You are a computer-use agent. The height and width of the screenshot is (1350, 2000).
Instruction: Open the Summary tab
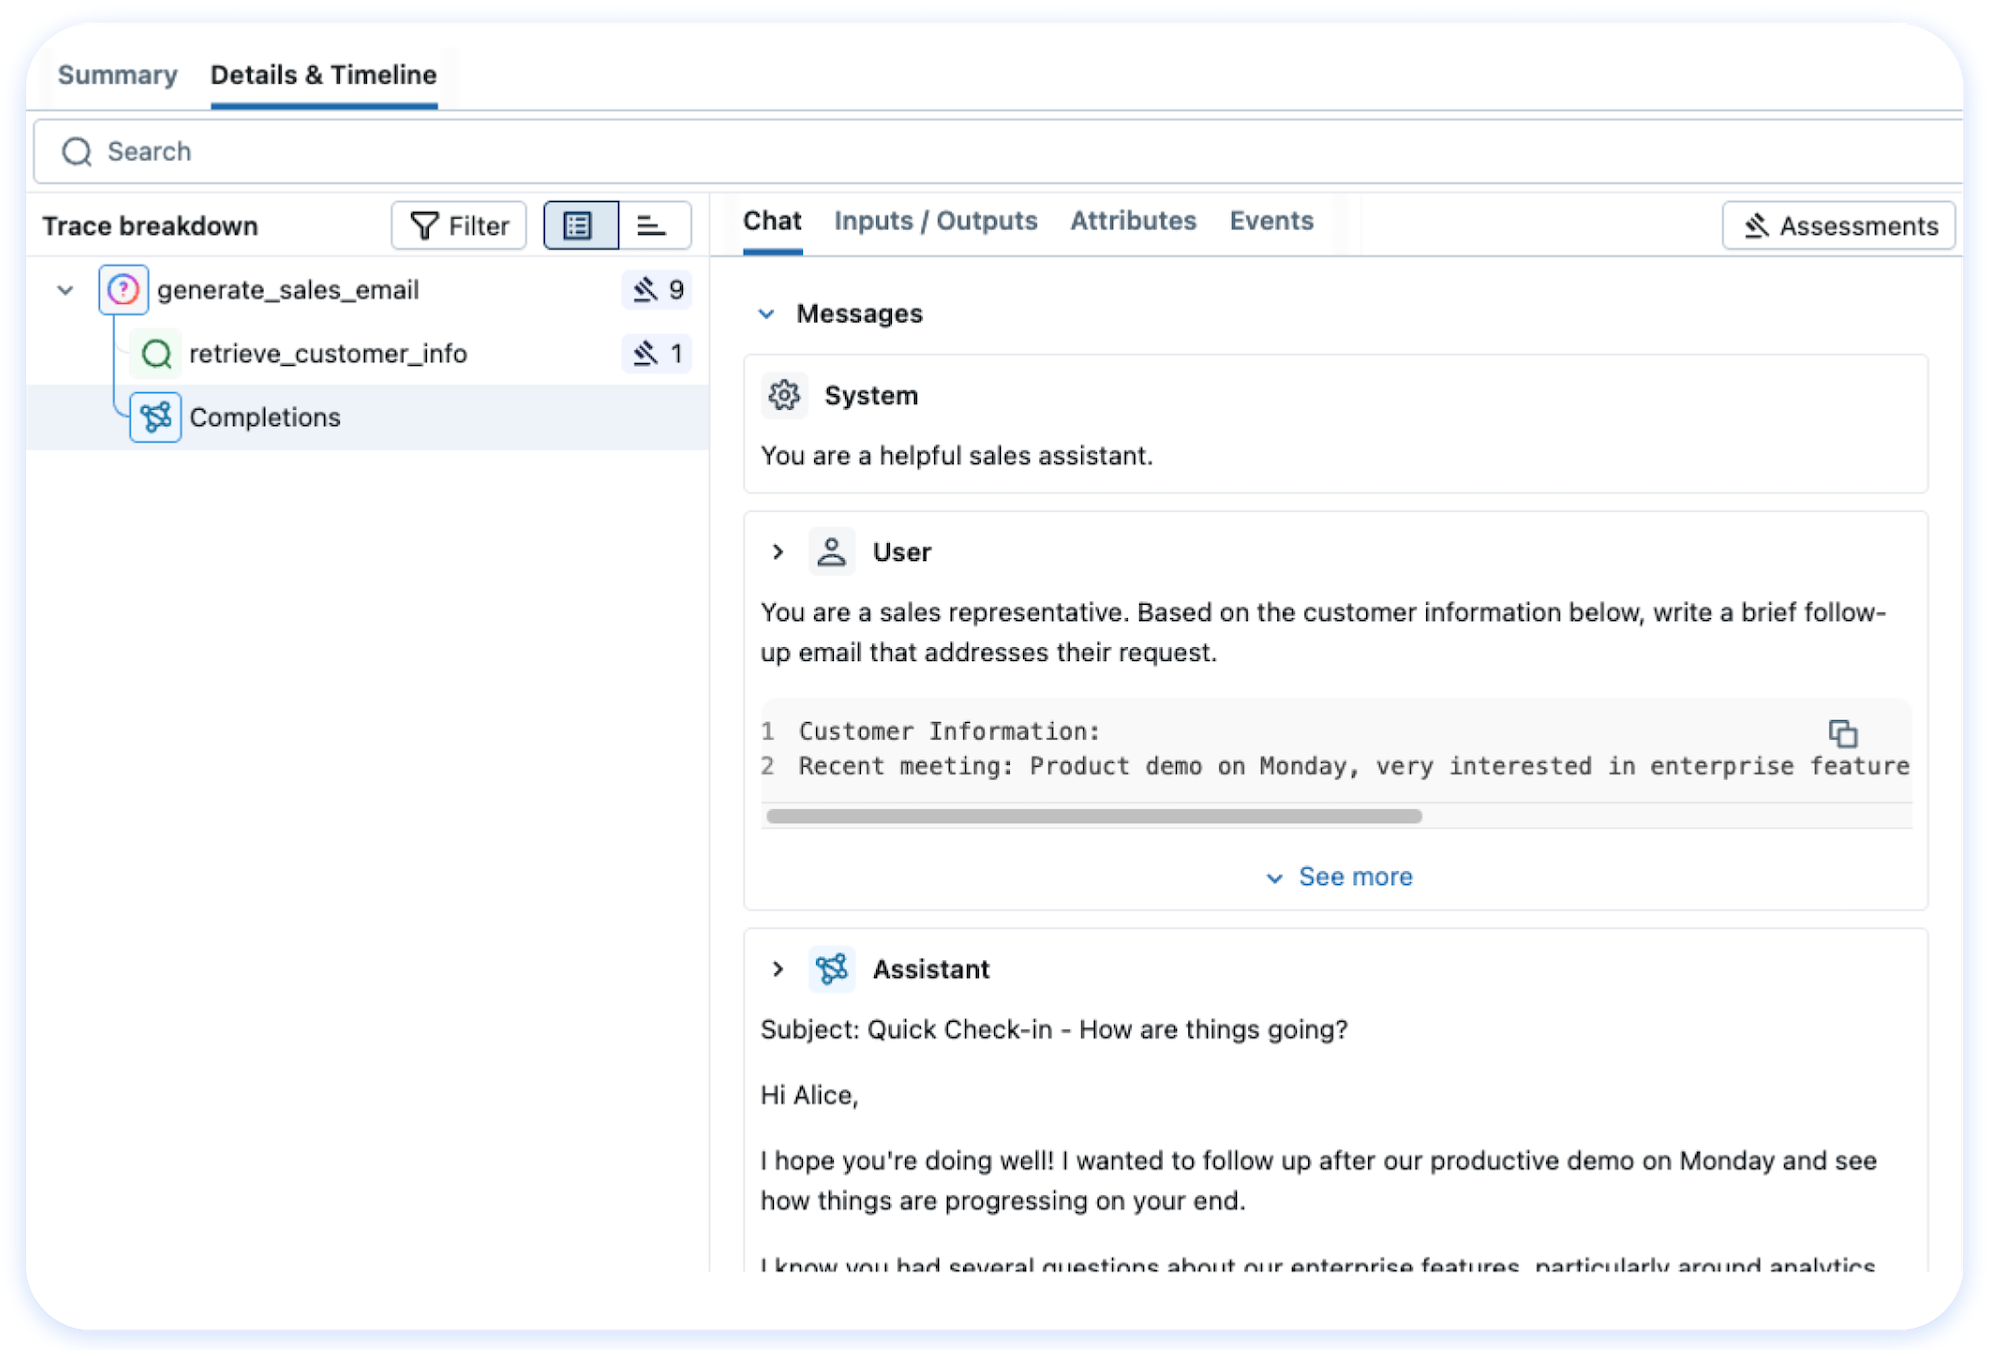[117, 75]
